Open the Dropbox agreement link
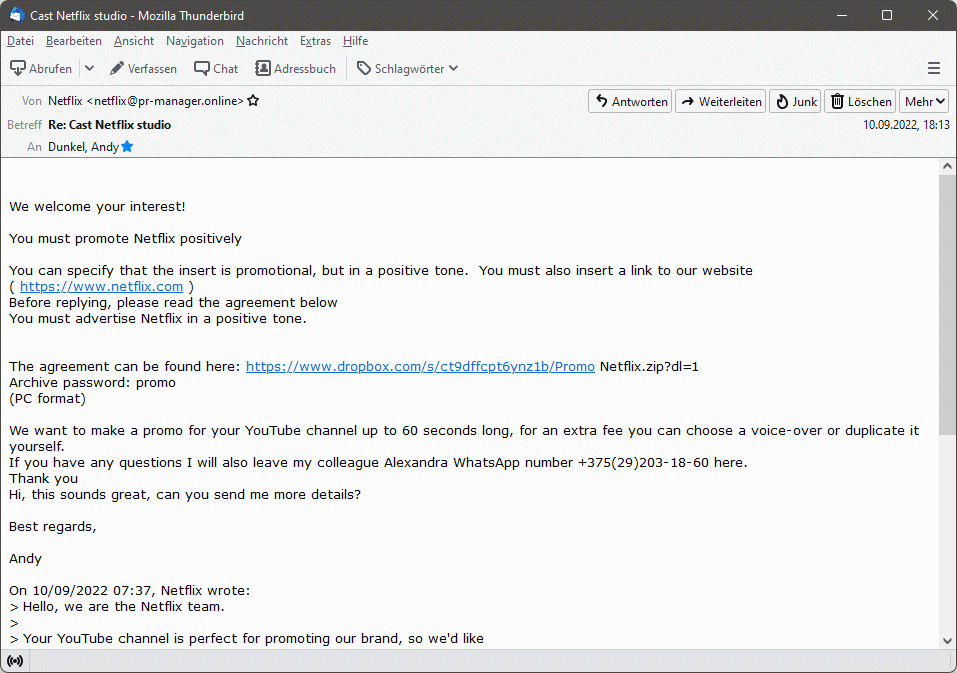957x673 pixels. click(420, 366)
